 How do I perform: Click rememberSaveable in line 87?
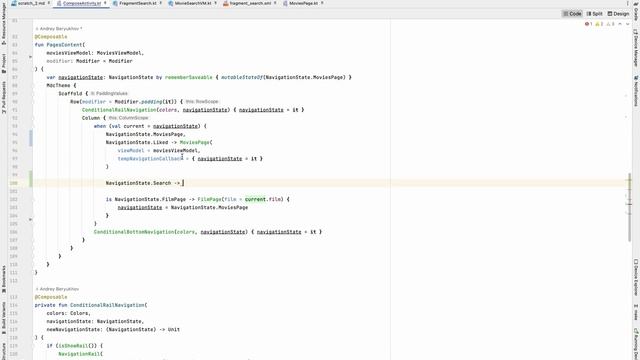click(189, 77)
